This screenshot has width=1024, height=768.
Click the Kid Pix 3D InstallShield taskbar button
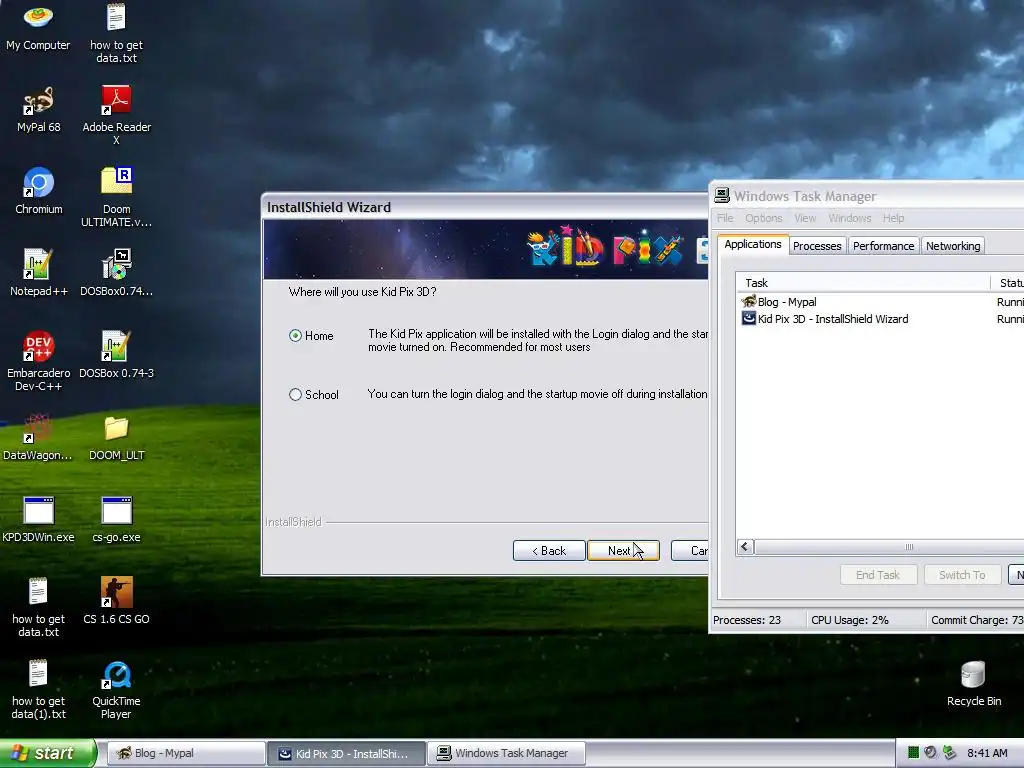(346, 753)
